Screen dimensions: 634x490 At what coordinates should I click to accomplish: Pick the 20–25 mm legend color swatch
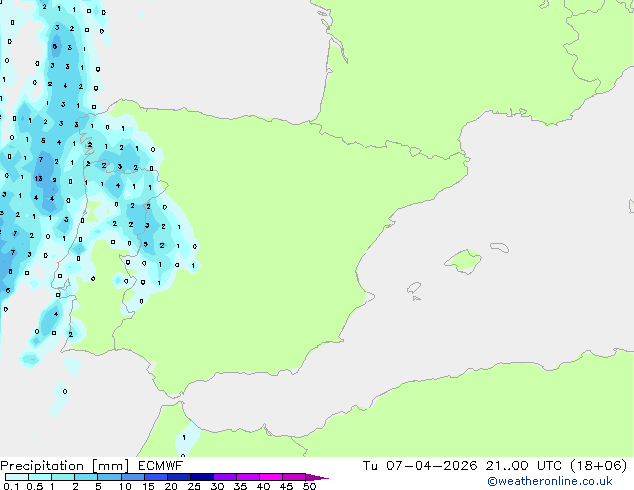(178, 477)
